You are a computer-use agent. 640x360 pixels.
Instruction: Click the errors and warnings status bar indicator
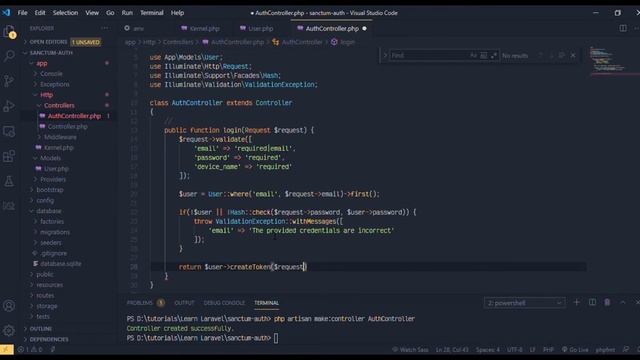coord(30,349)
